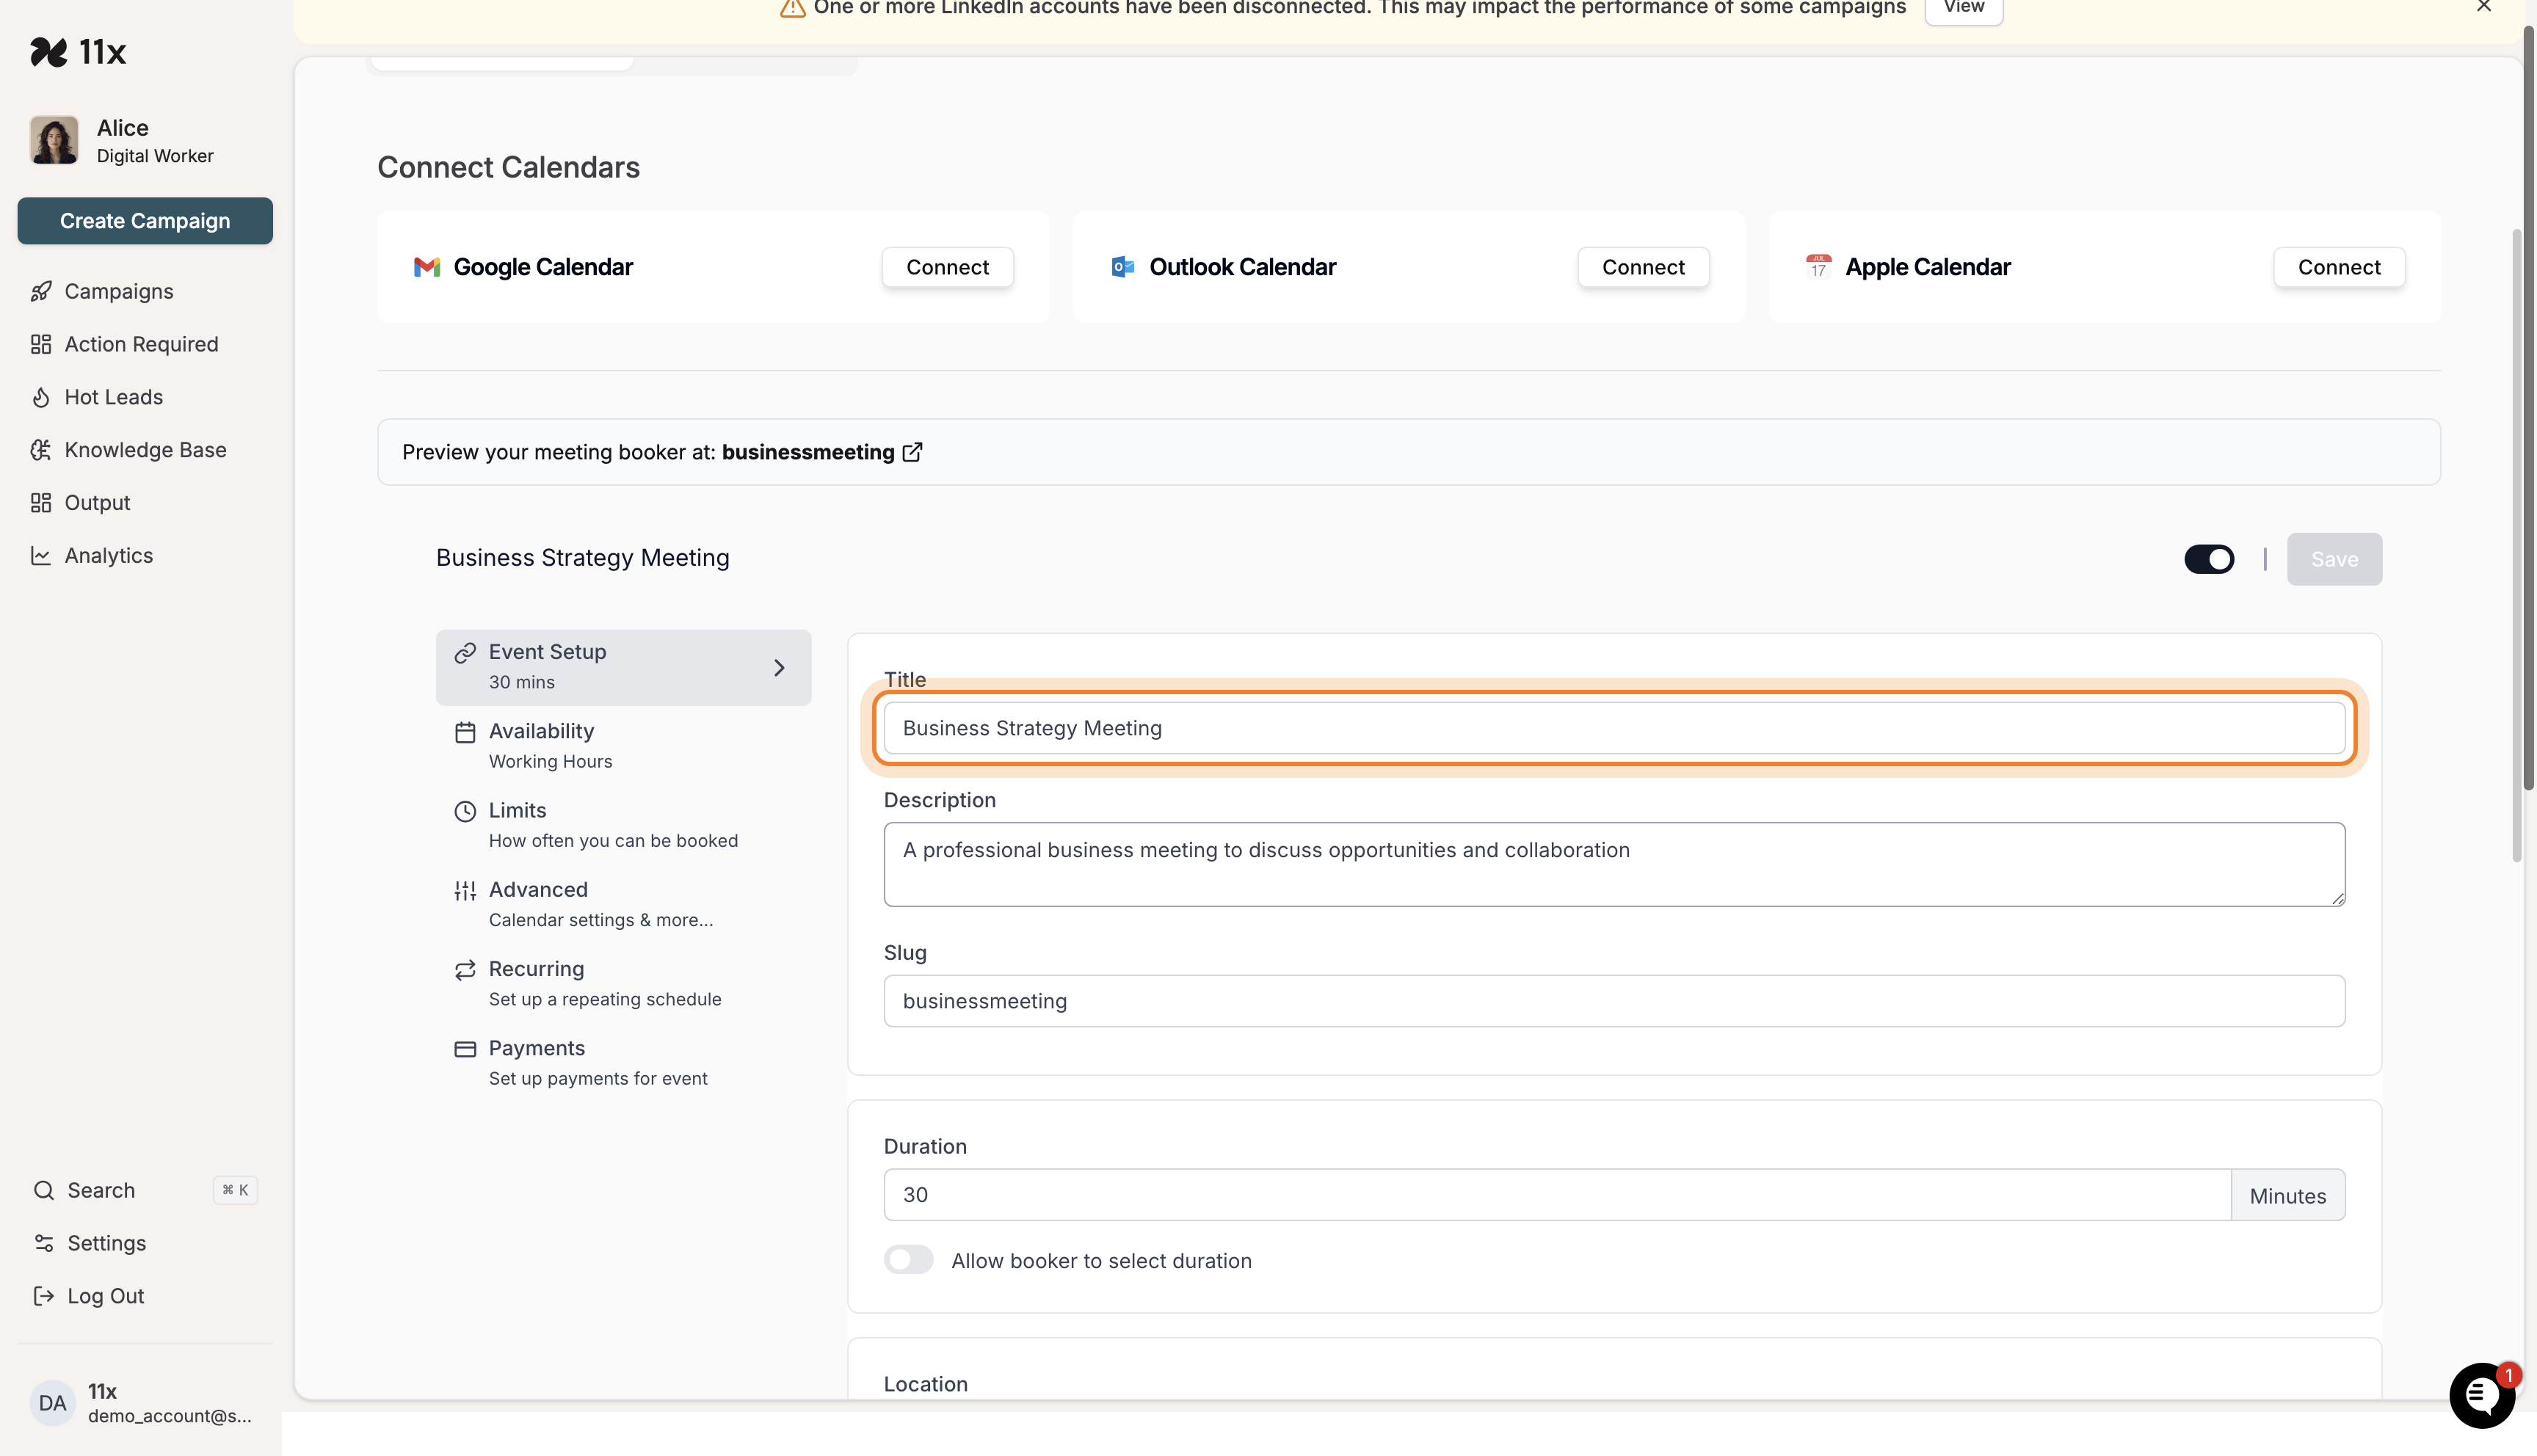
Task: Open Analytics chart icon
Action: pos(41,556)
